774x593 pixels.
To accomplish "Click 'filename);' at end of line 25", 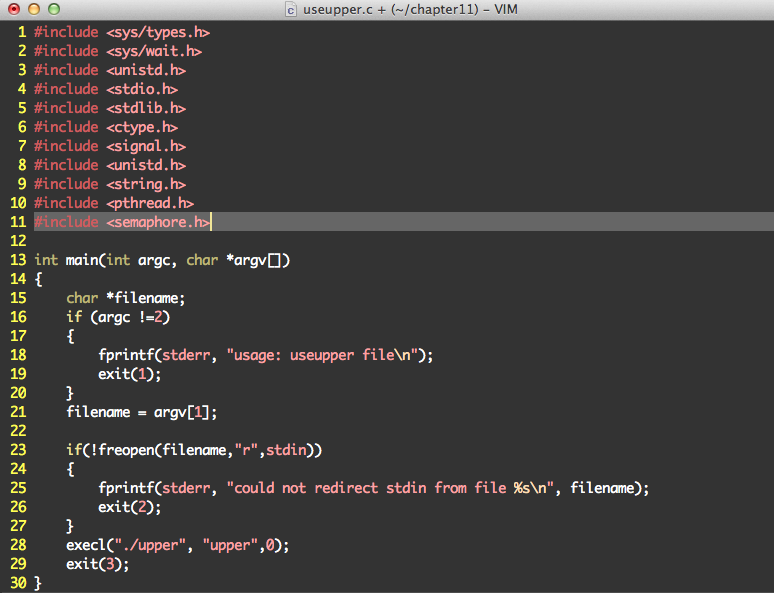I will click(x=610, y=488).
